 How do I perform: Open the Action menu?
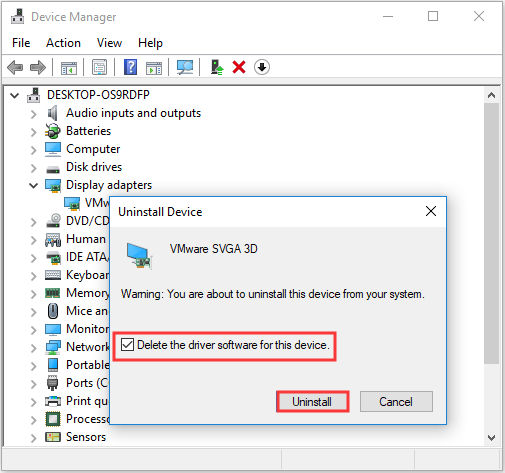[63, 43]
